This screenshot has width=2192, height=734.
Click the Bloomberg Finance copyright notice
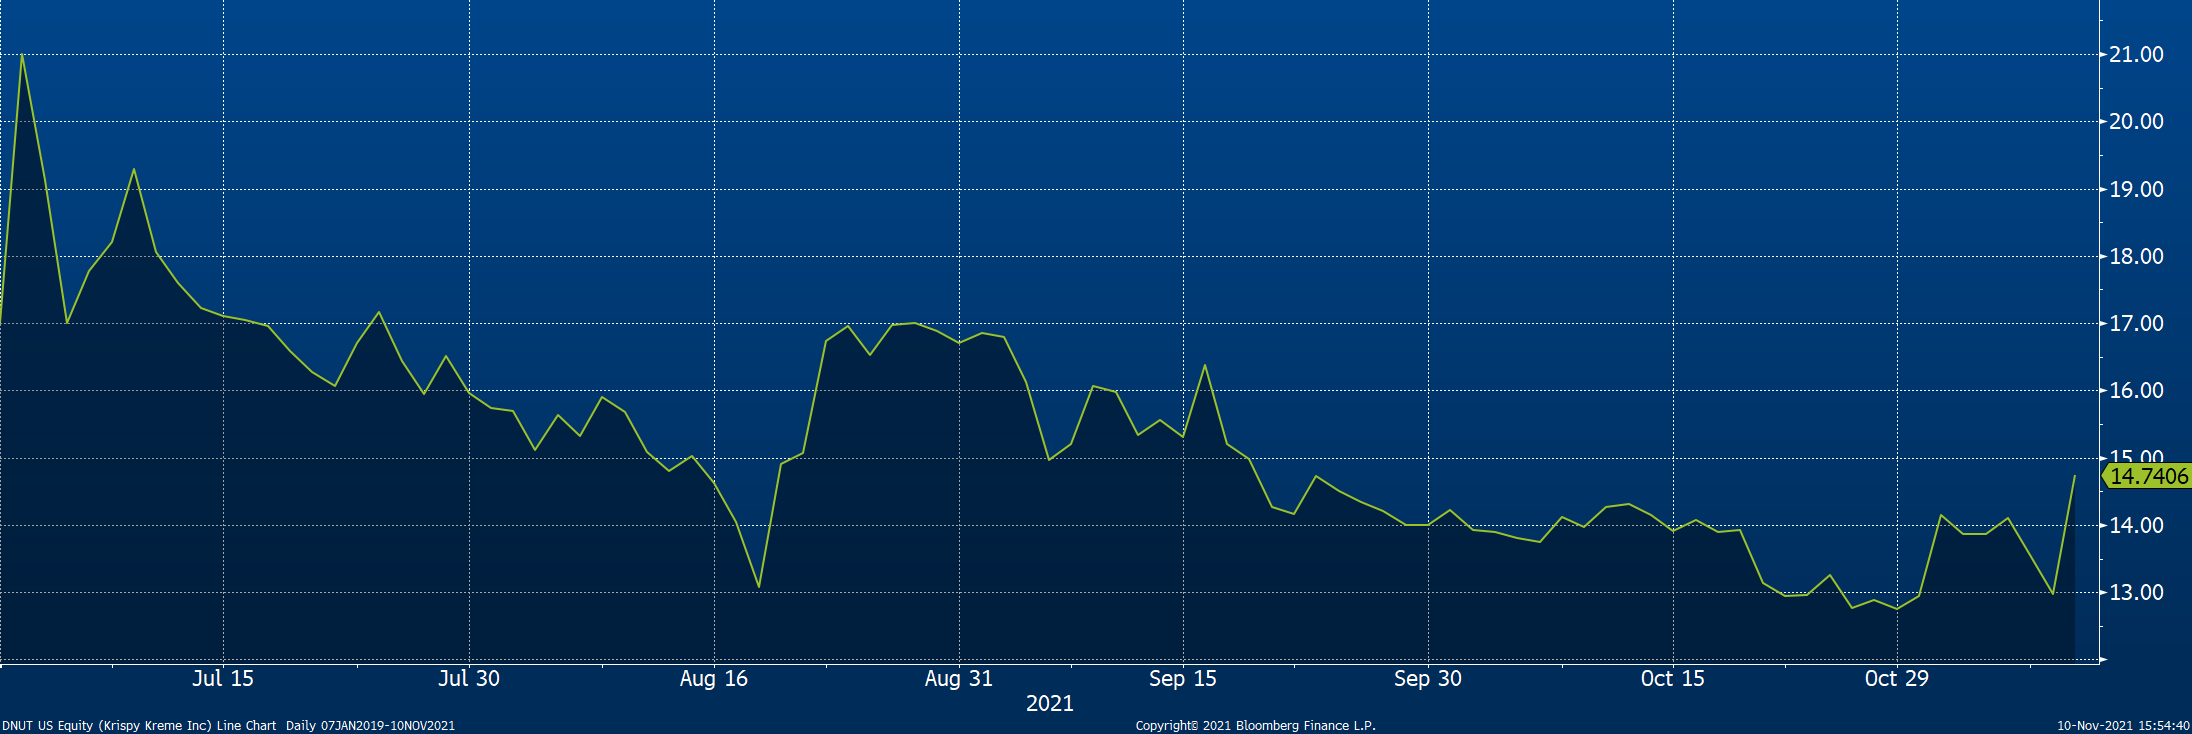[x=1255, y=726]
